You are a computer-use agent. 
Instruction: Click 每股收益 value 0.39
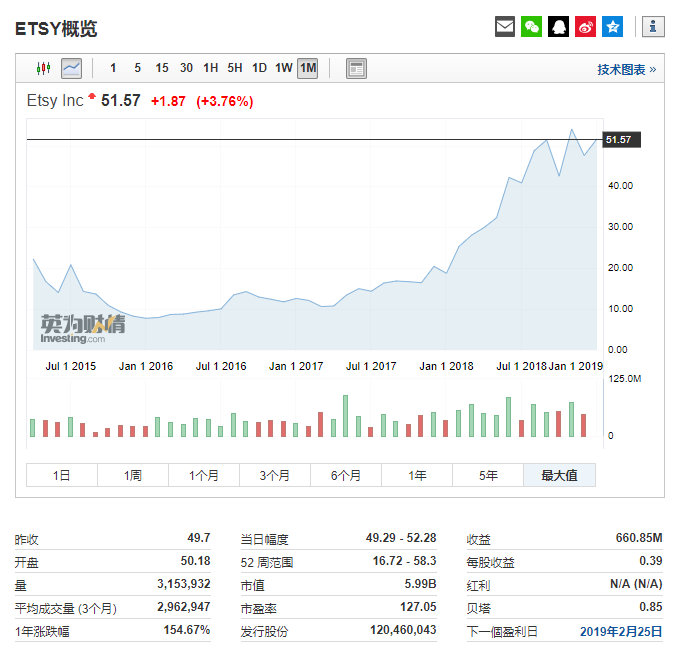651,561
